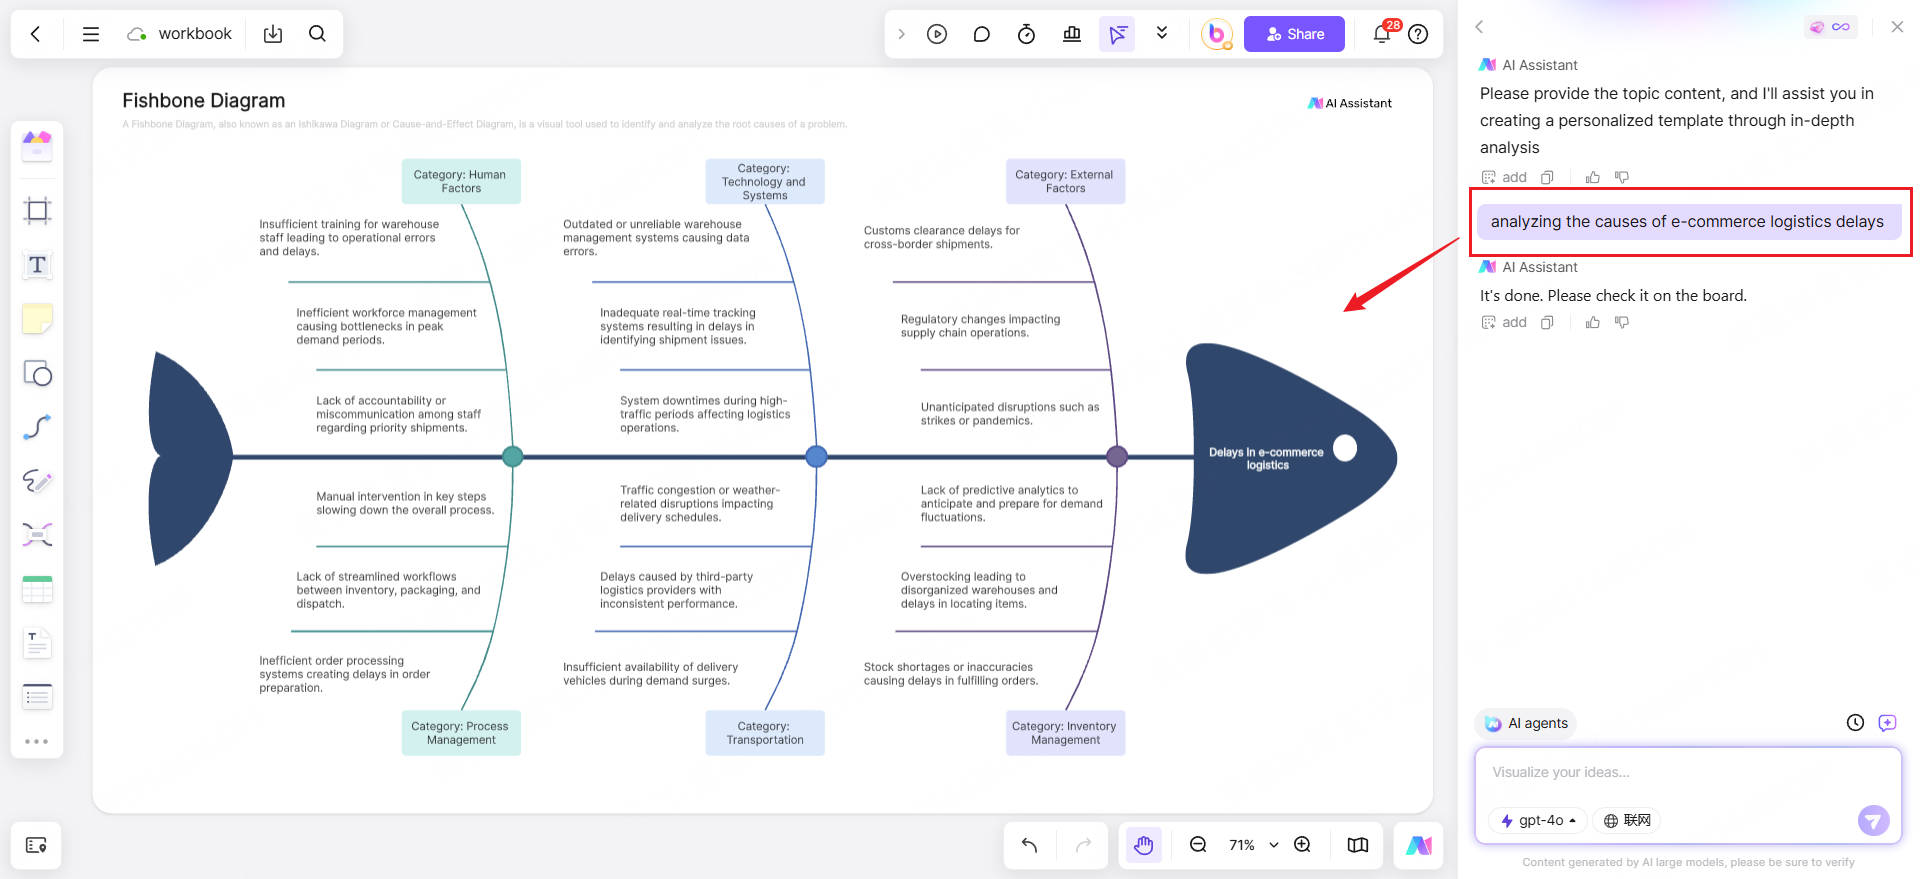Click AI Assistant label on board
The width and height of the screenshot is (1920, 879).
pos(1350,103)
